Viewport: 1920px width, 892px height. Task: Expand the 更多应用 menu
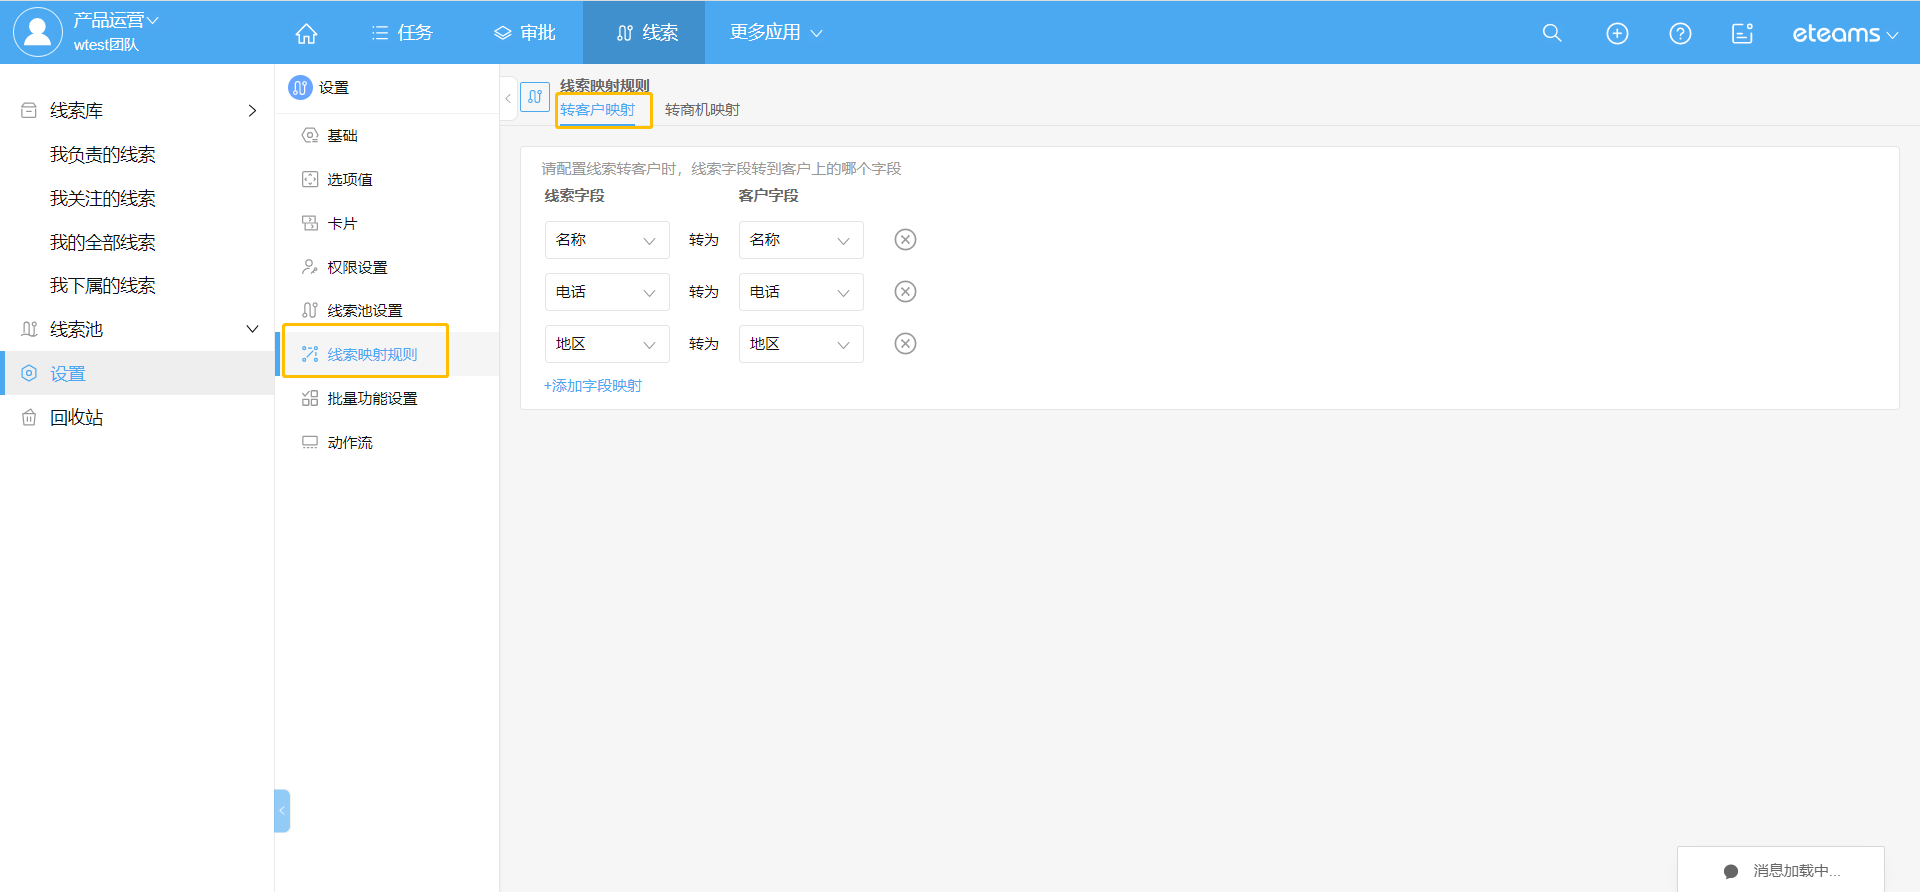(775, 33)
